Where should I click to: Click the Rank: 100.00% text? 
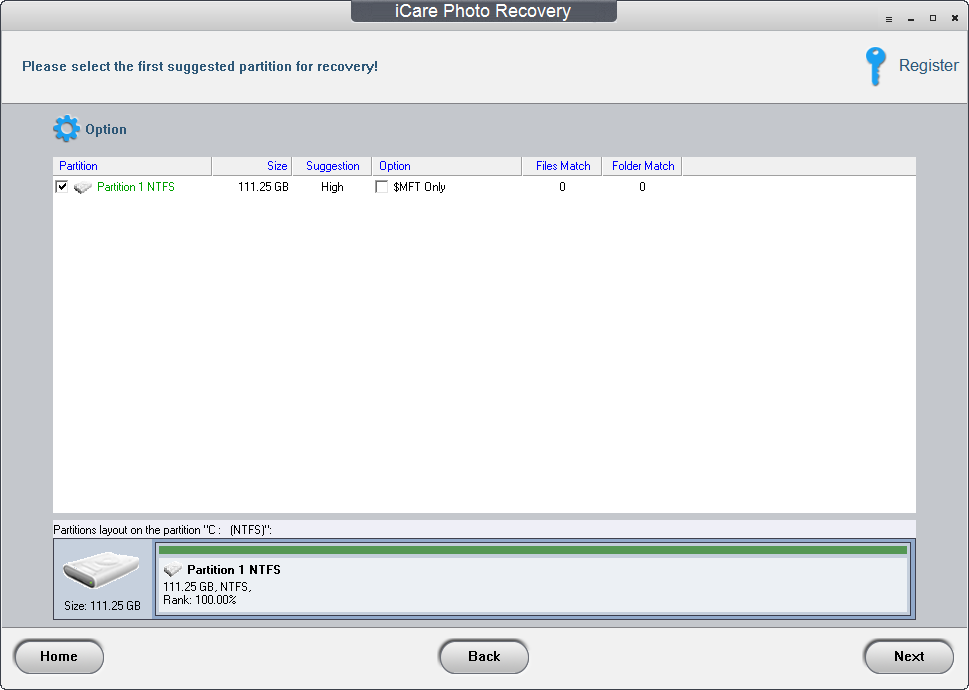tap(200, 600)
